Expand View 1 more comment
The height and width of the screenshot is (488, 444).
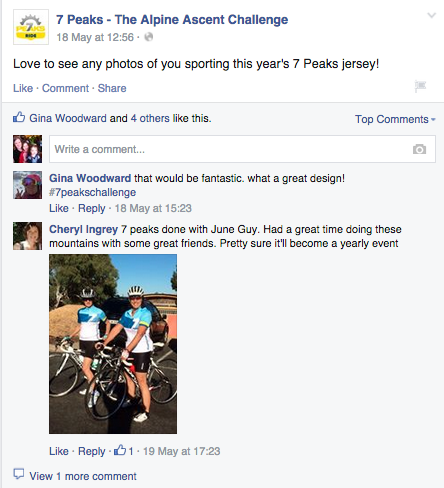83,476
